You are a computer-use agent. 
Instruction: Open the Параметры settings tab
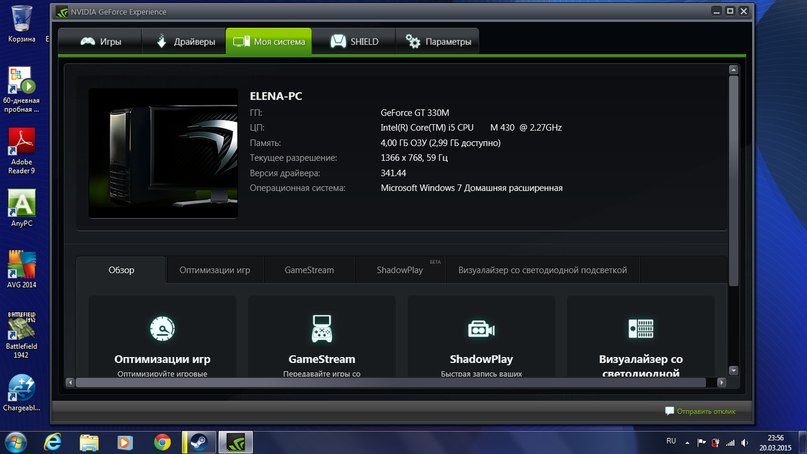(x=437, y=41)
